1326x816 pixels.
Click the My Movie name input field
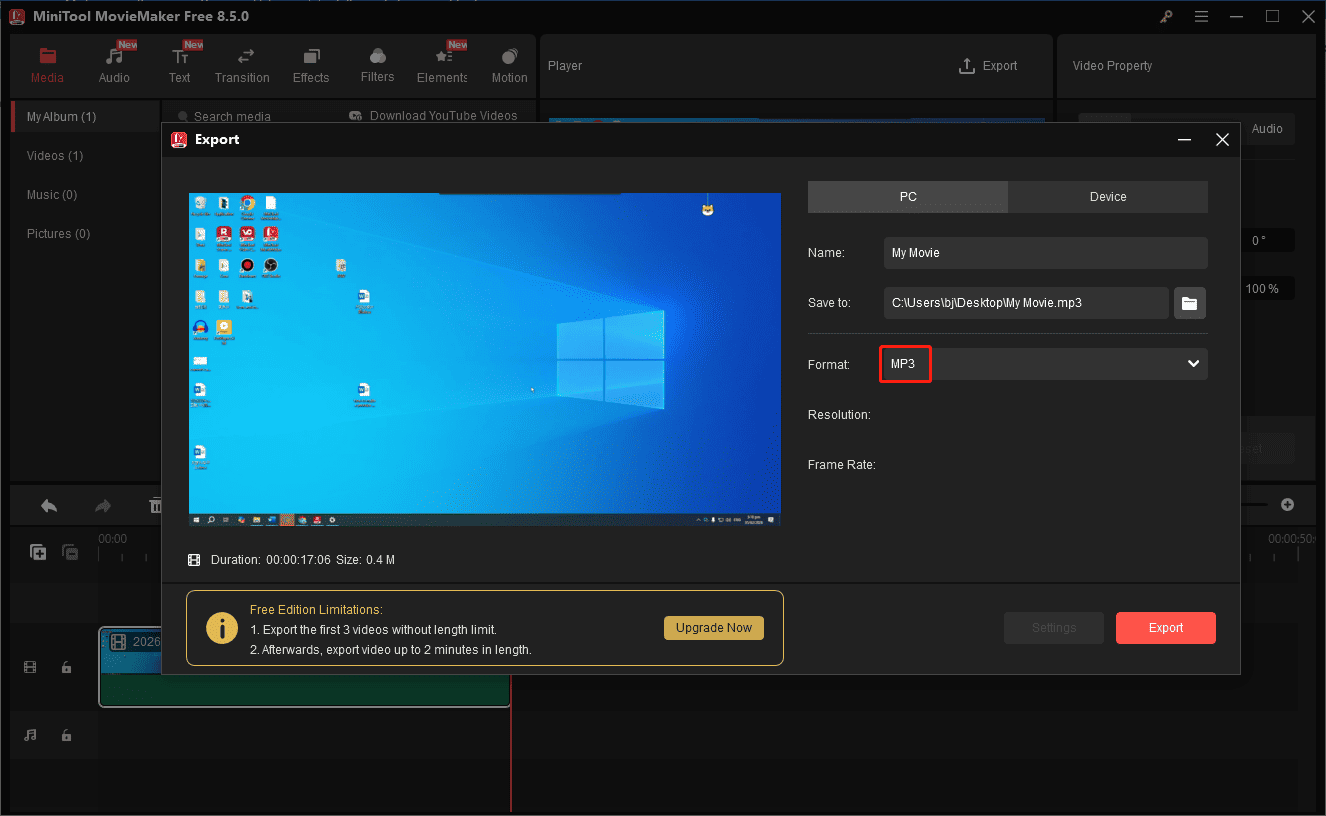1044,253
